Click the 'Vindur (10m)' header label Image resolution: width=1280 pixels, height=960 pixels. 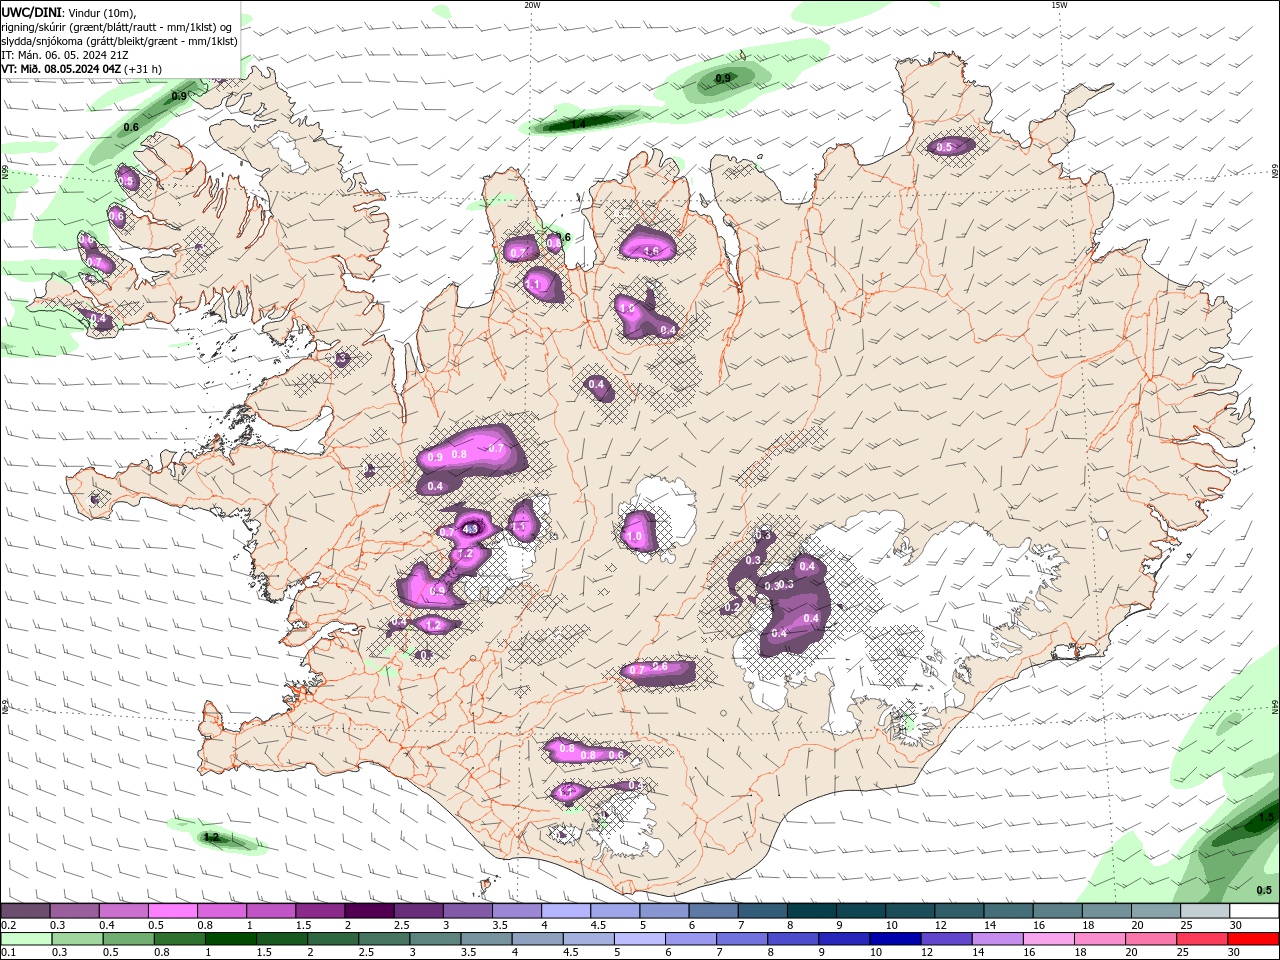pyautogui.click(x=103, y=12)
